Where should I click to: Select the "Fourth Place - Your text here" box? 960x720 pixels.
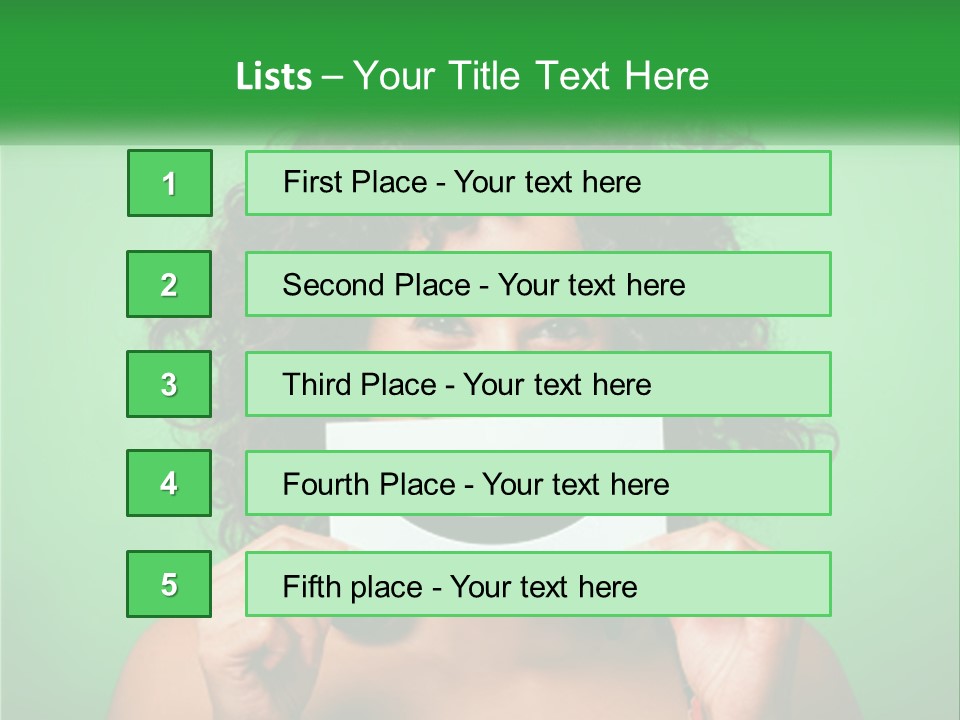tap(538, 484)
